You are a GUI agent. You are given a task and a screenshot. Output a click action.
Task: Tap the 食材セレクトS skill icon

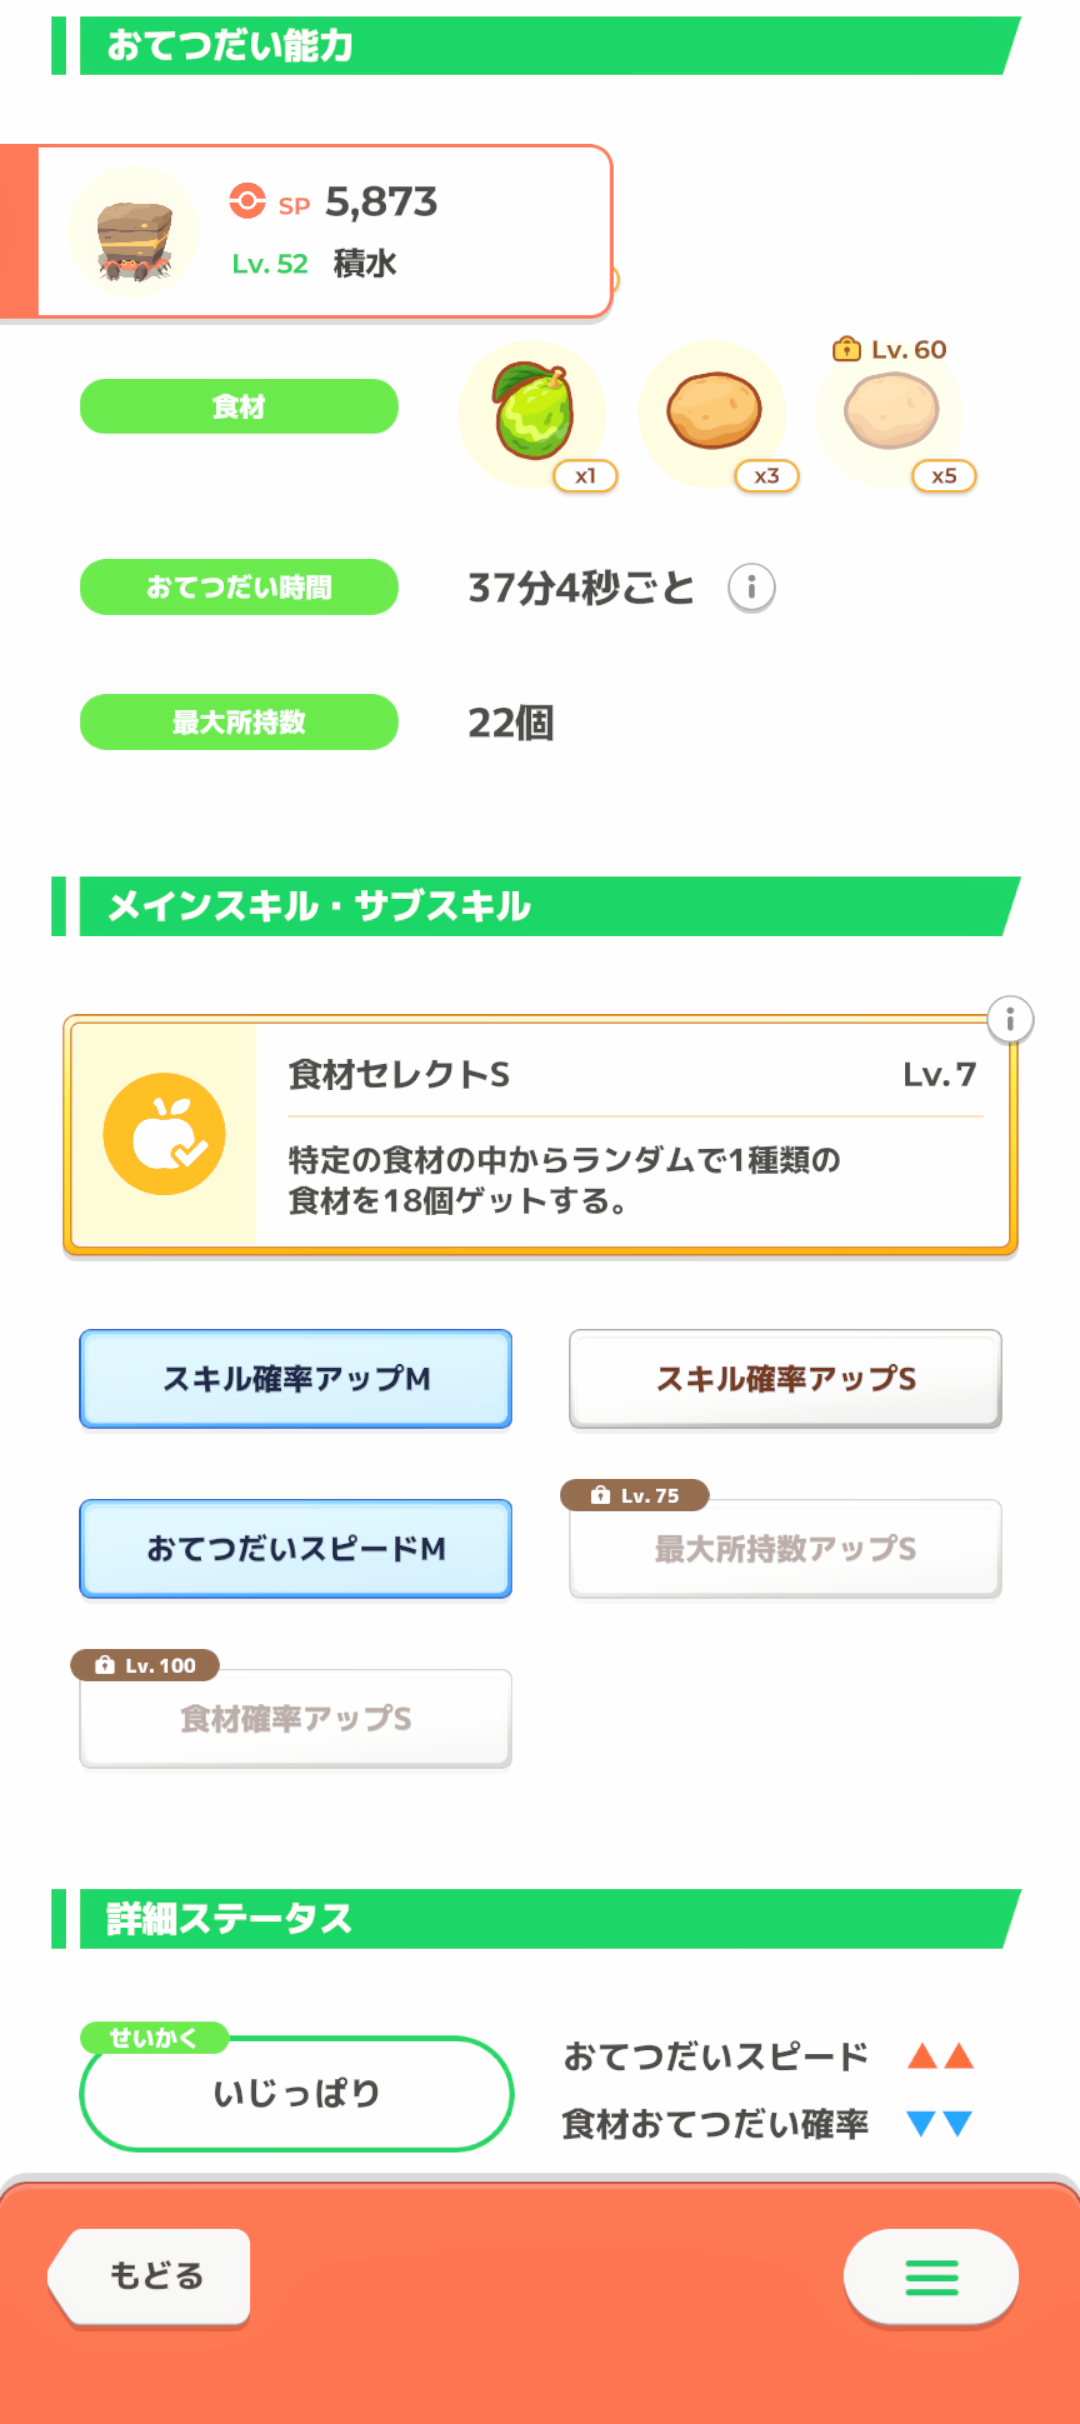coord(164,1134)
